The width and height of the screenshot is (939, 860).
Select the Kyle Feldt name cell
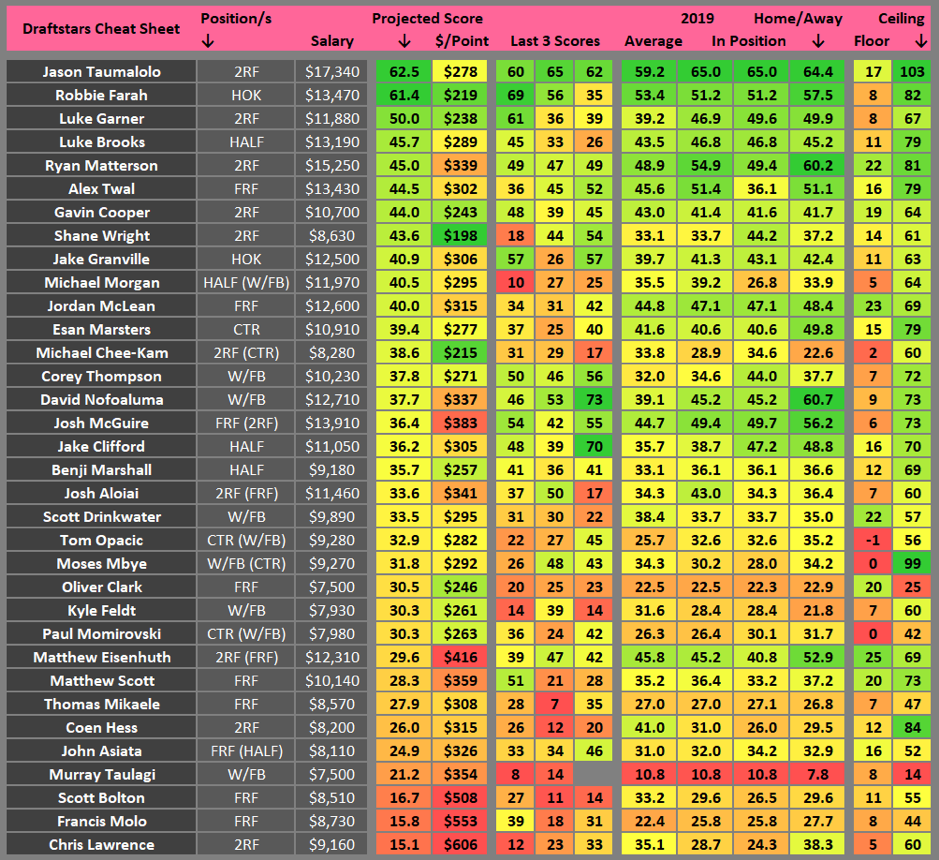101,610
